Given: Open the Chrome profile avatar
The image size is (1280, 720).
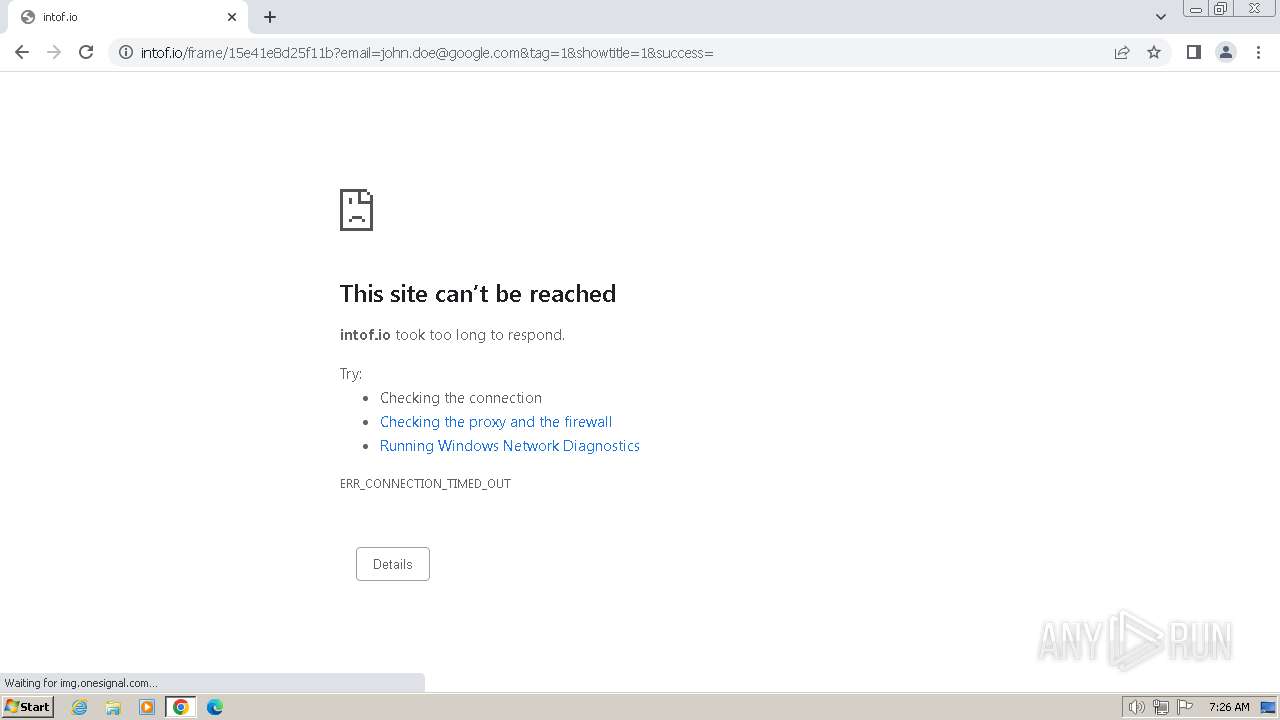Looking at the screenshot, I should (x=1226, y=52).
